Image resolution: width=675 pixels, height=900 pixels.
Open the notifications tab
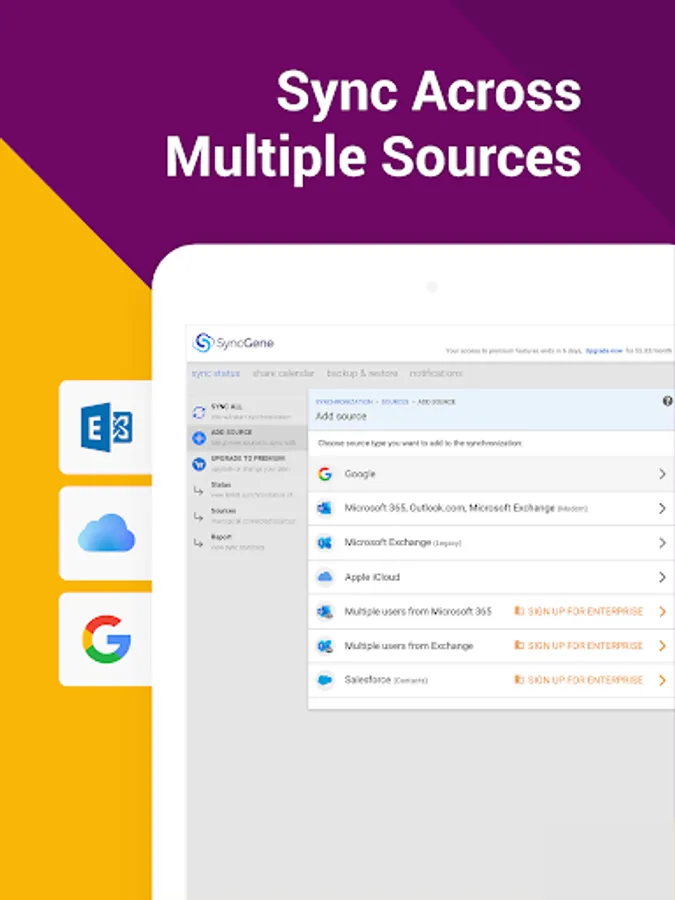pos(436,374)
